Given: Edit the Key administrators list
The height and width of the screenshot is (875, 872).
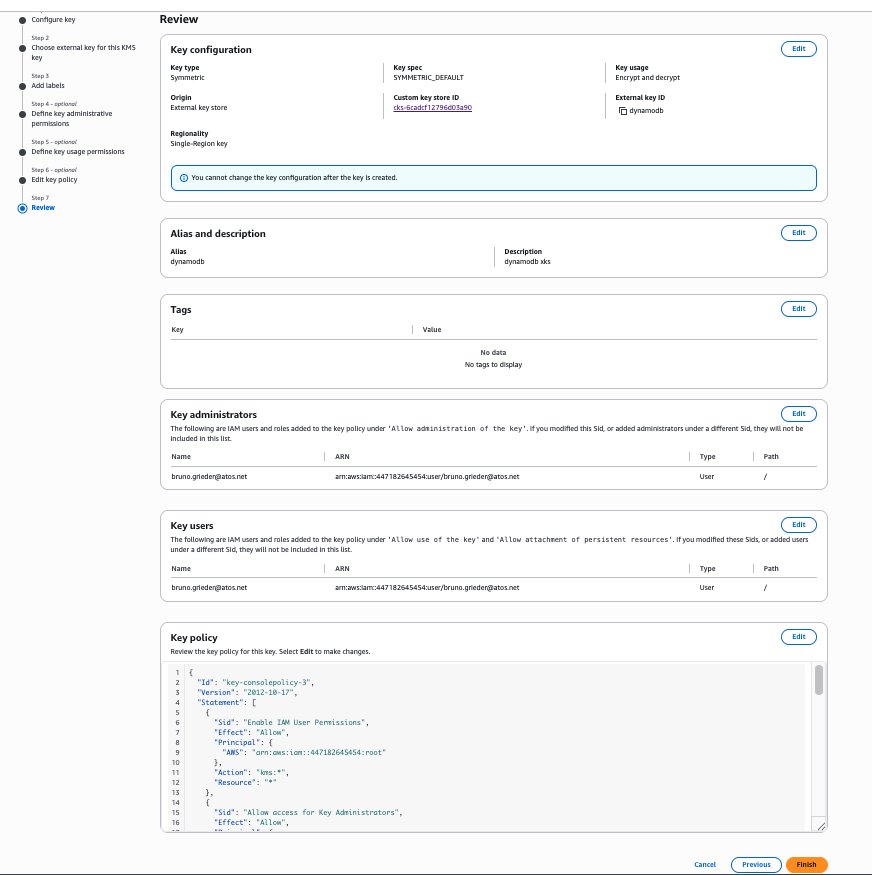Looking at the screenshot, I should click(798, 413).
